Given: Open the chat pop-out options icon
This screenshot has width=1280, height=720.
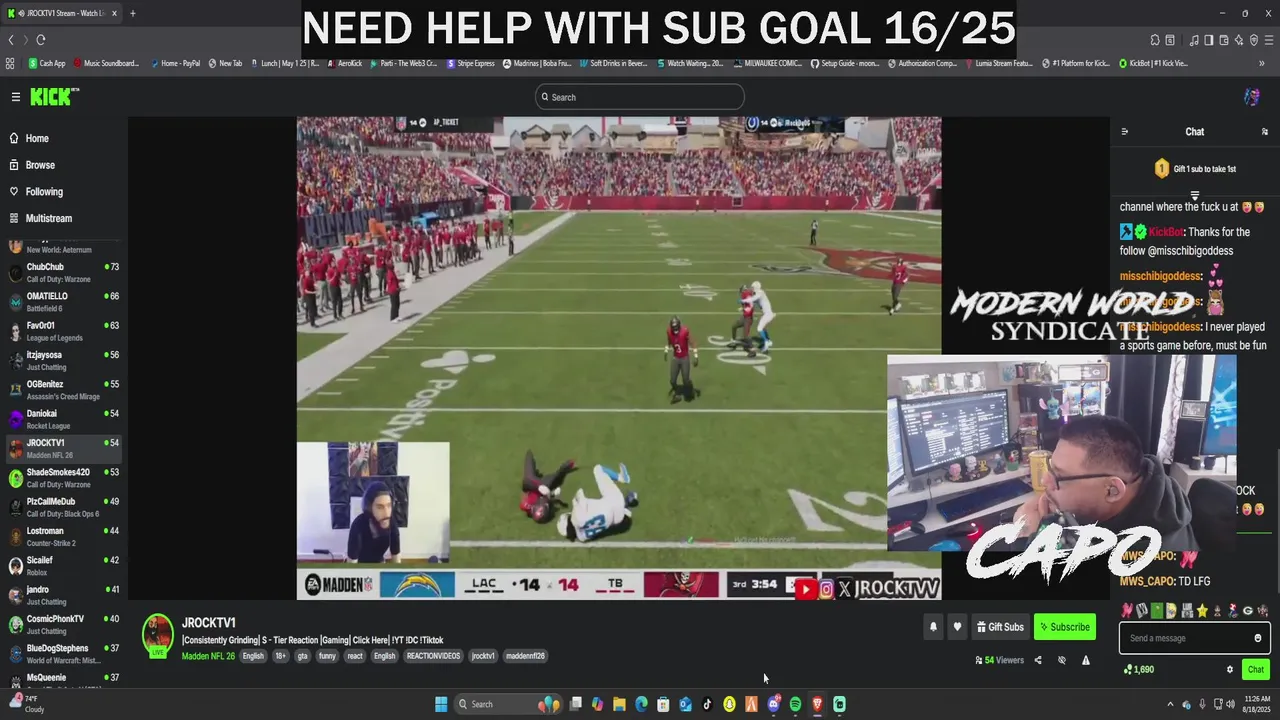Looking at the screenshot, I should pyautogui.click(x=1264, y=132).
